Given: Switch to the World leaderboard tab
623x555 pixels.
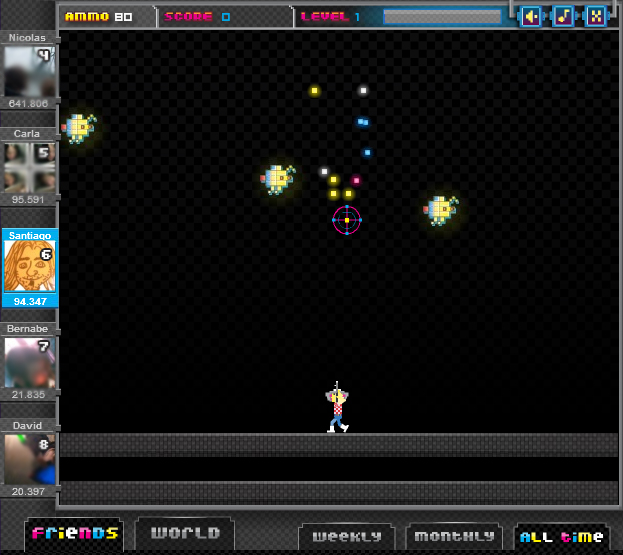Looking at the screenshot, I should (x=185, y=533).
